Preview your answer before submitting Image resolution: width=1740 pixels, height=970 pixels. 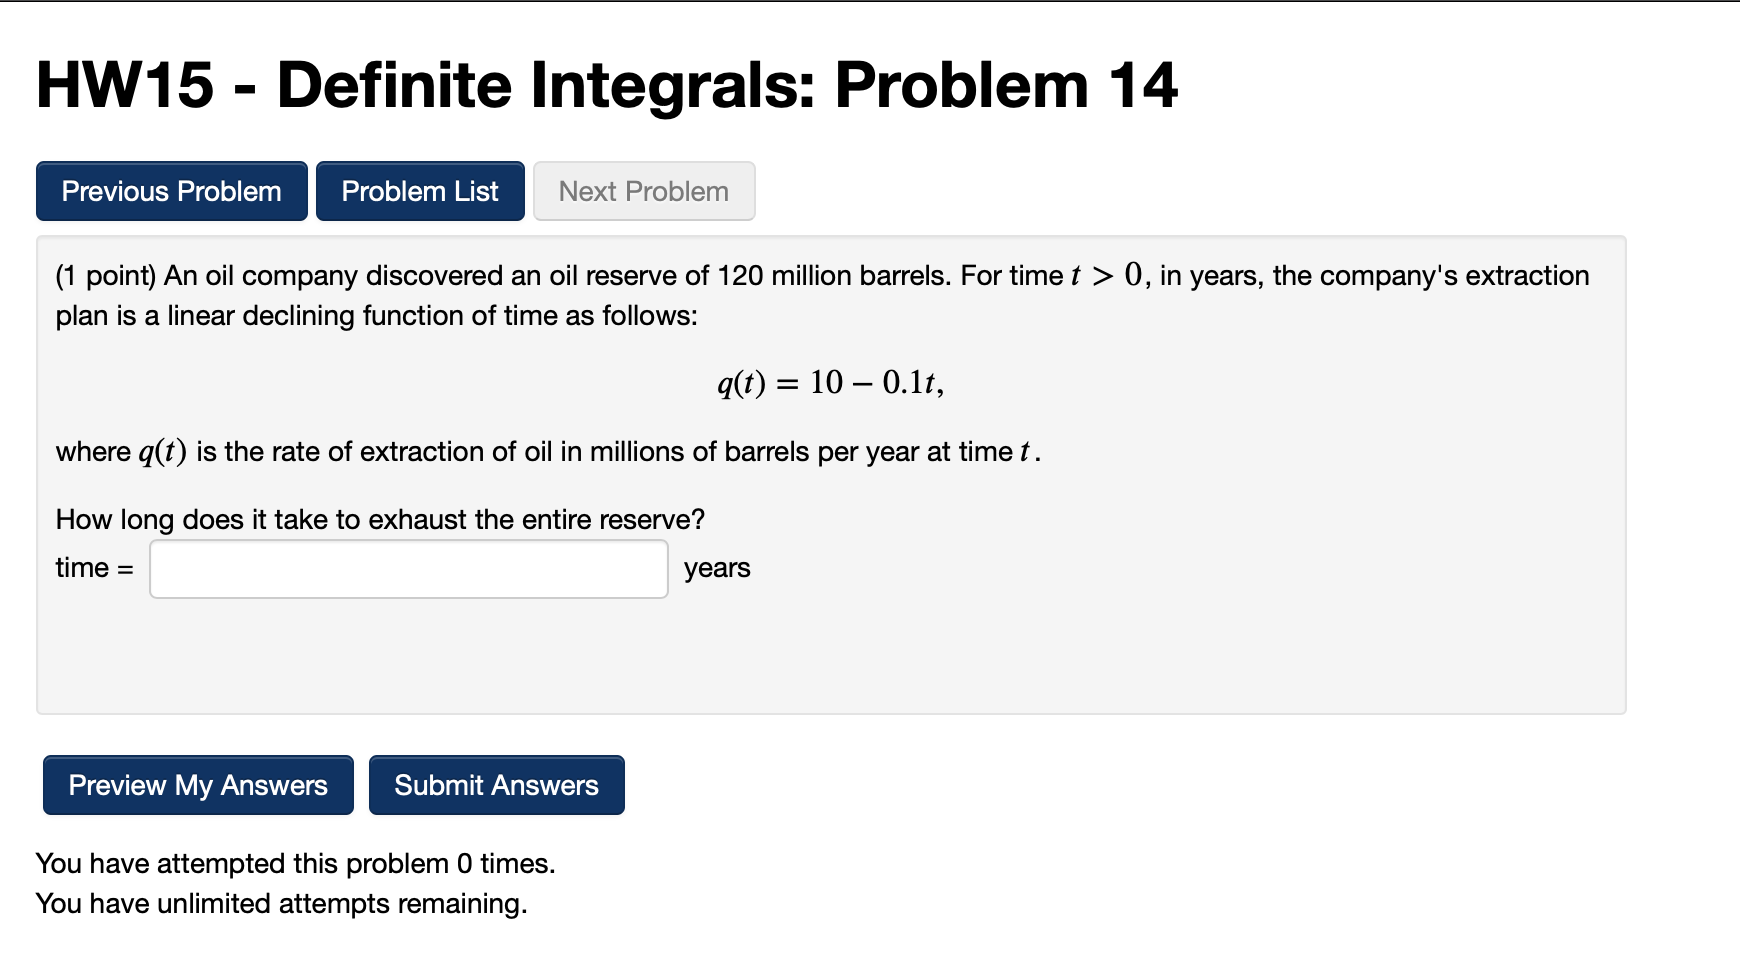[x=197, y=785]
